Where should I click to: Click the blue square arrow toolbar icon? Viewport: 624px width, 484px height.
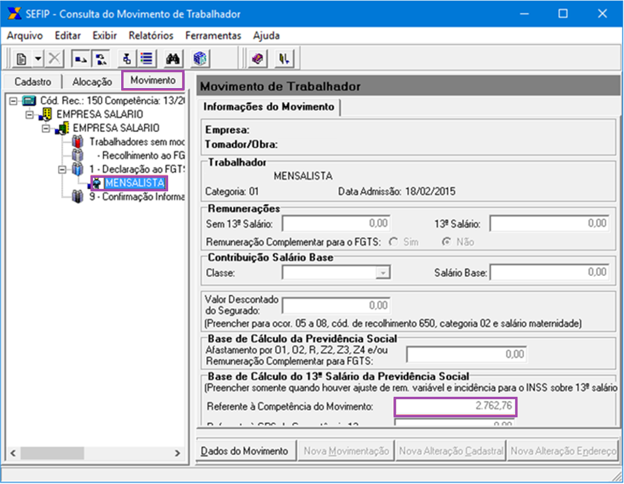click(81, 59)
